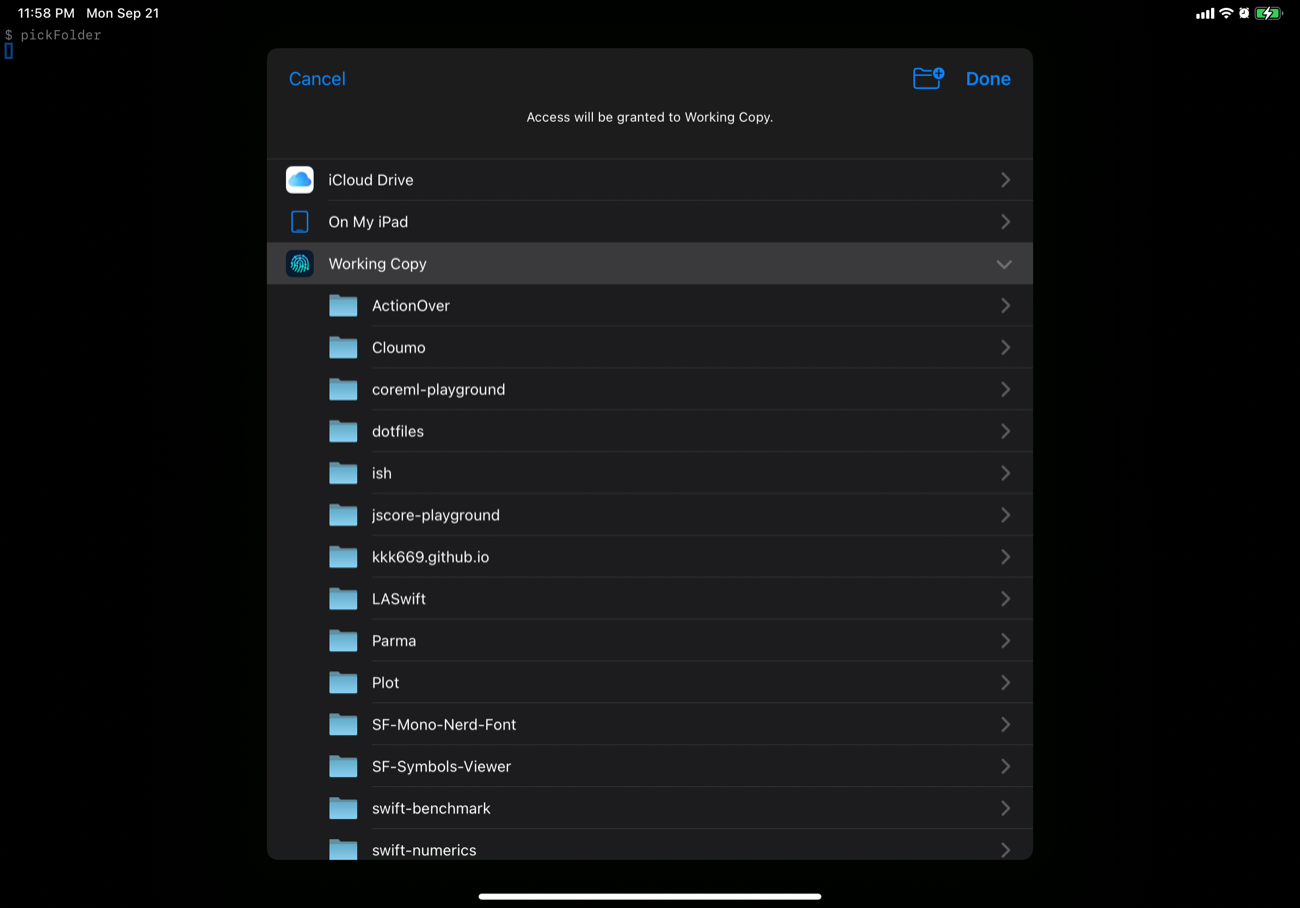Click the Mon Sep 21 date

(123, 13)
